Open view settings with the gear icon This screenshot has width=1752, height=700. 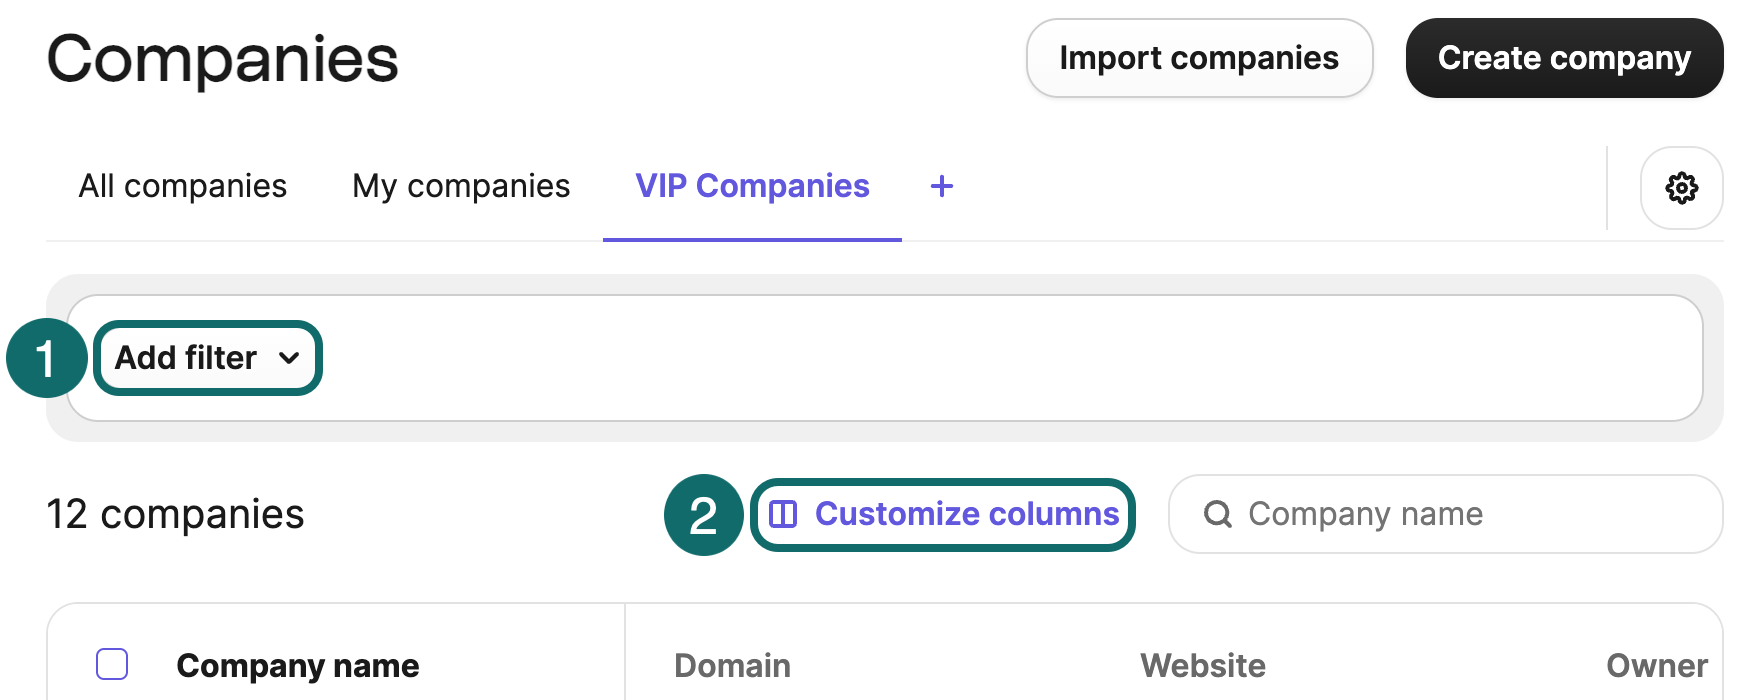pos(1682,188)
